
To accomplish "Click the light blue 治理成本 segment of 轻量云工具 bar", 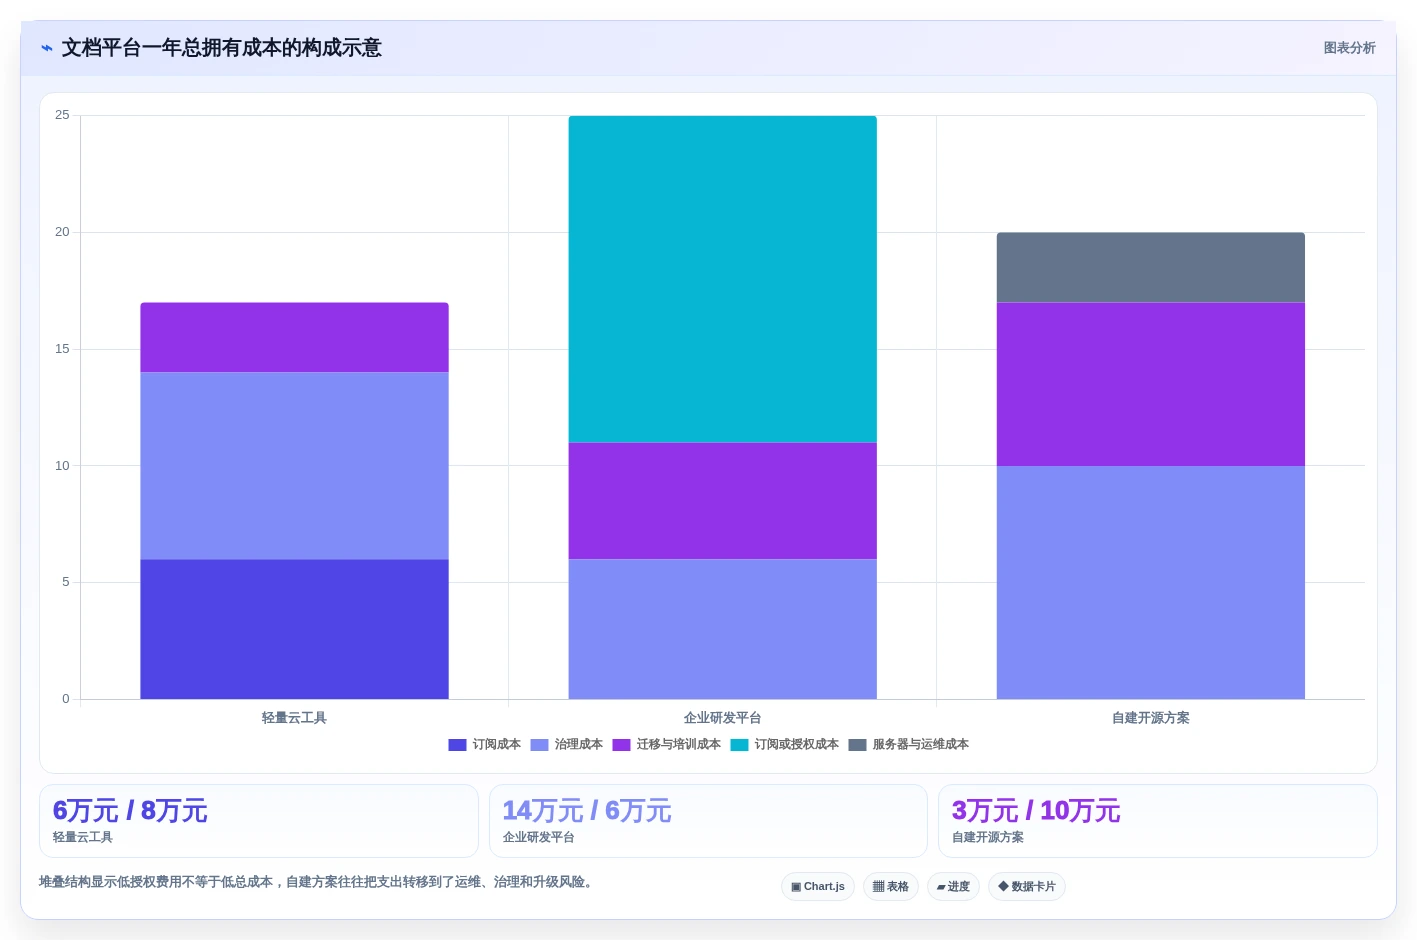I will [294, 466].
